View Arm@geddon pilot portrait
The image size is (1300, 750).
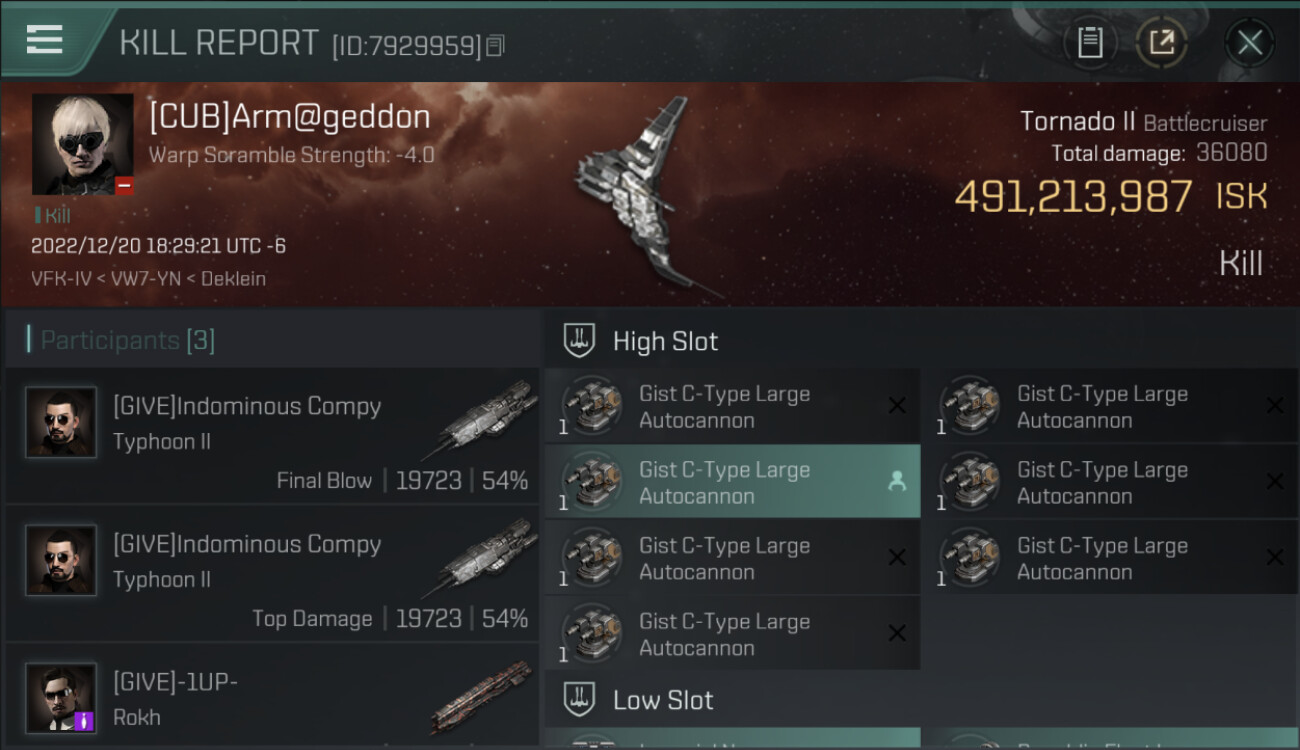82,144
